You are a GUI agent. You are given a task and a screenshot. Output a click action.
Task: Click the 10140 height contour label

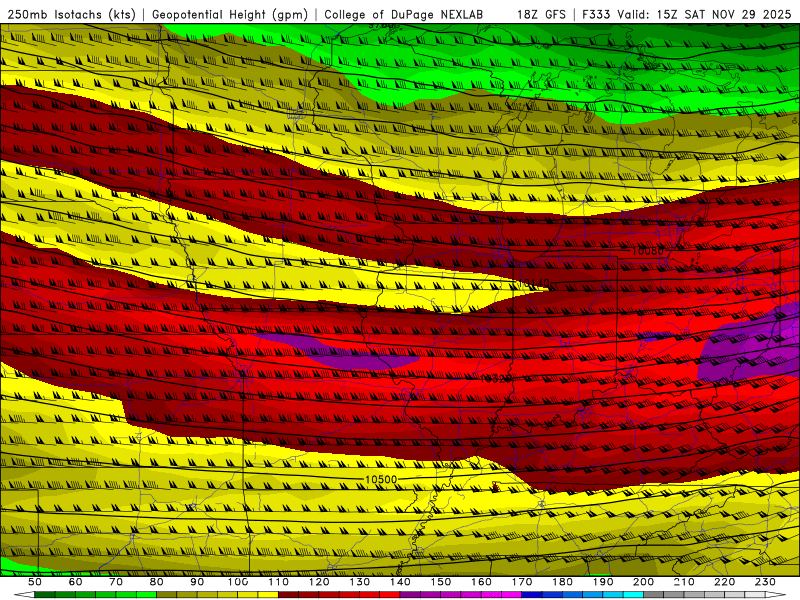(534, 283)
